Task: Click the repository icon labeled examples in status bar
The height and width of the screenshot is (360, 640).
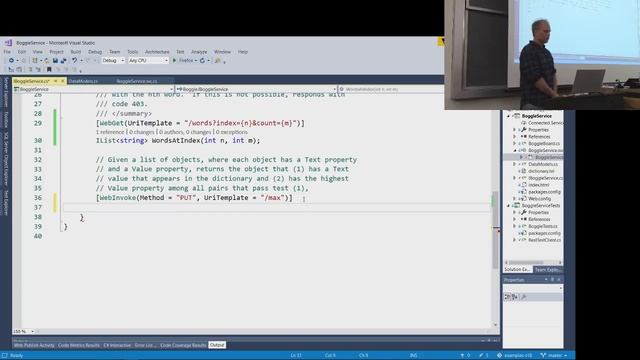Action: [x=499, y=356]
